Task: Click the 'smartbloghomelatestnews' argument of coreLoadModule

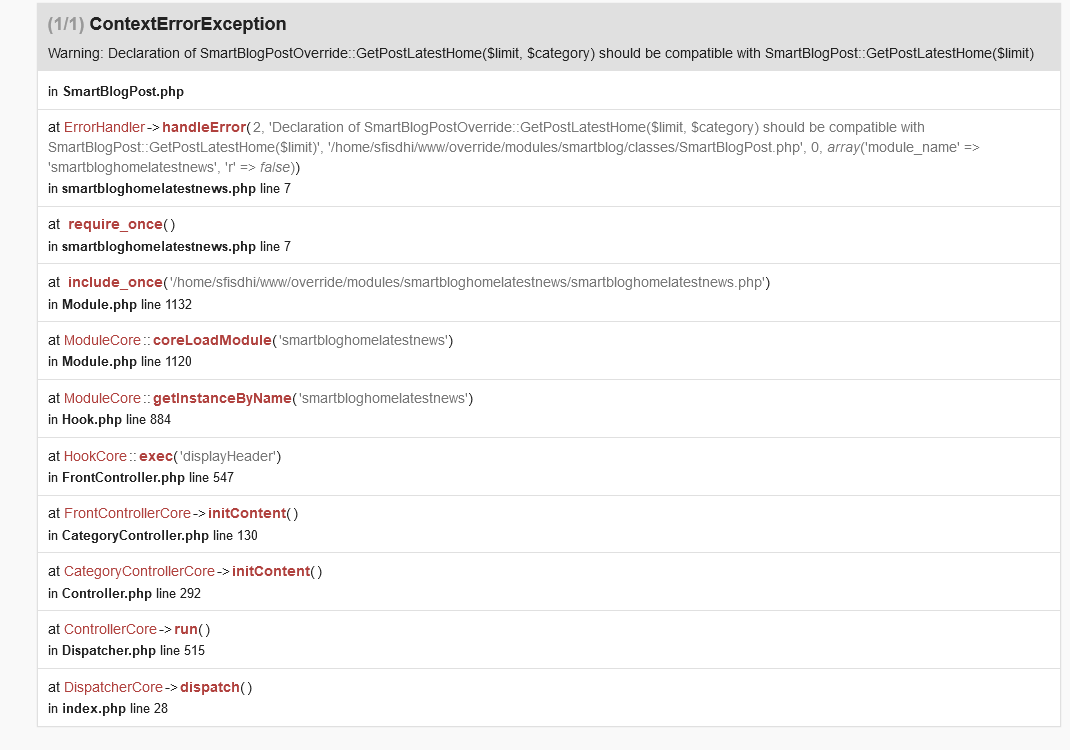Action: tap(362, 341)
